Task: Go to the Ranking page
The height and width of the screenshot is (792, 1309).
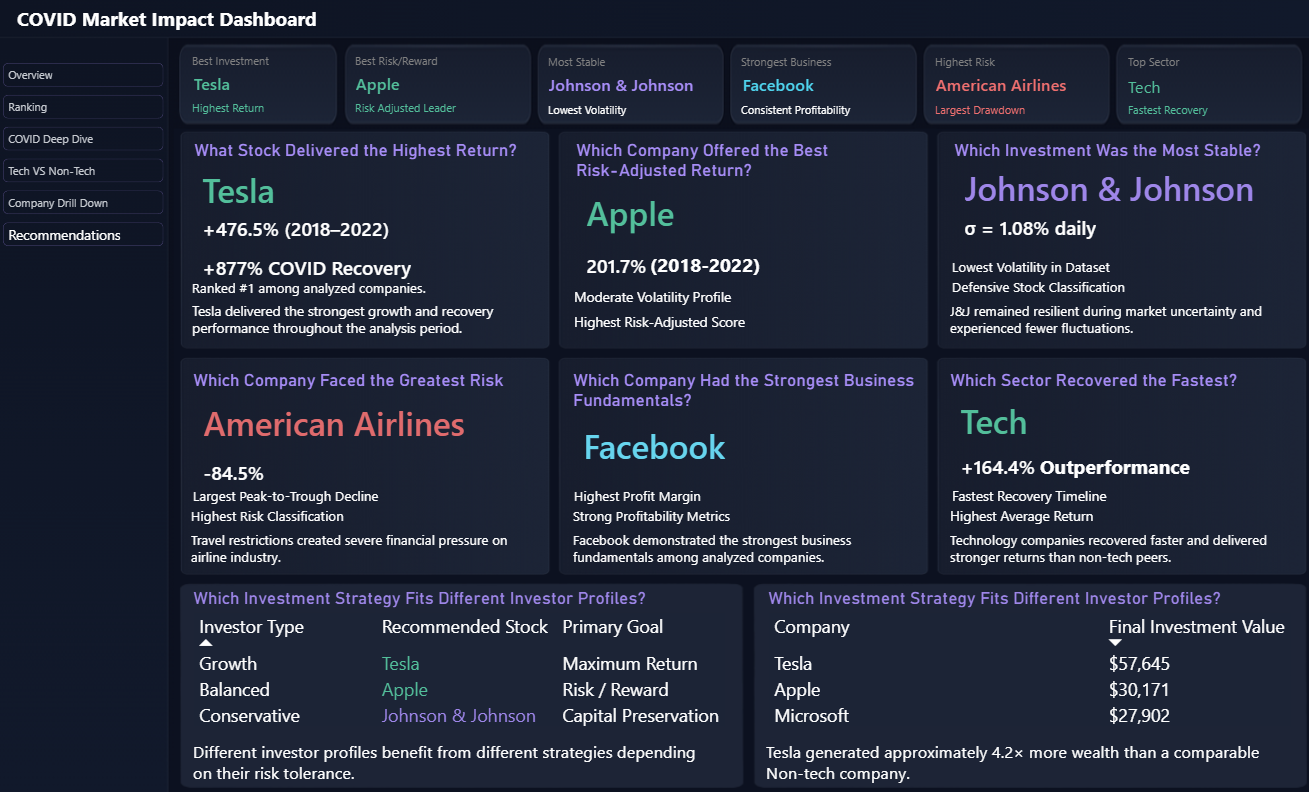Action: coord(83,107)
